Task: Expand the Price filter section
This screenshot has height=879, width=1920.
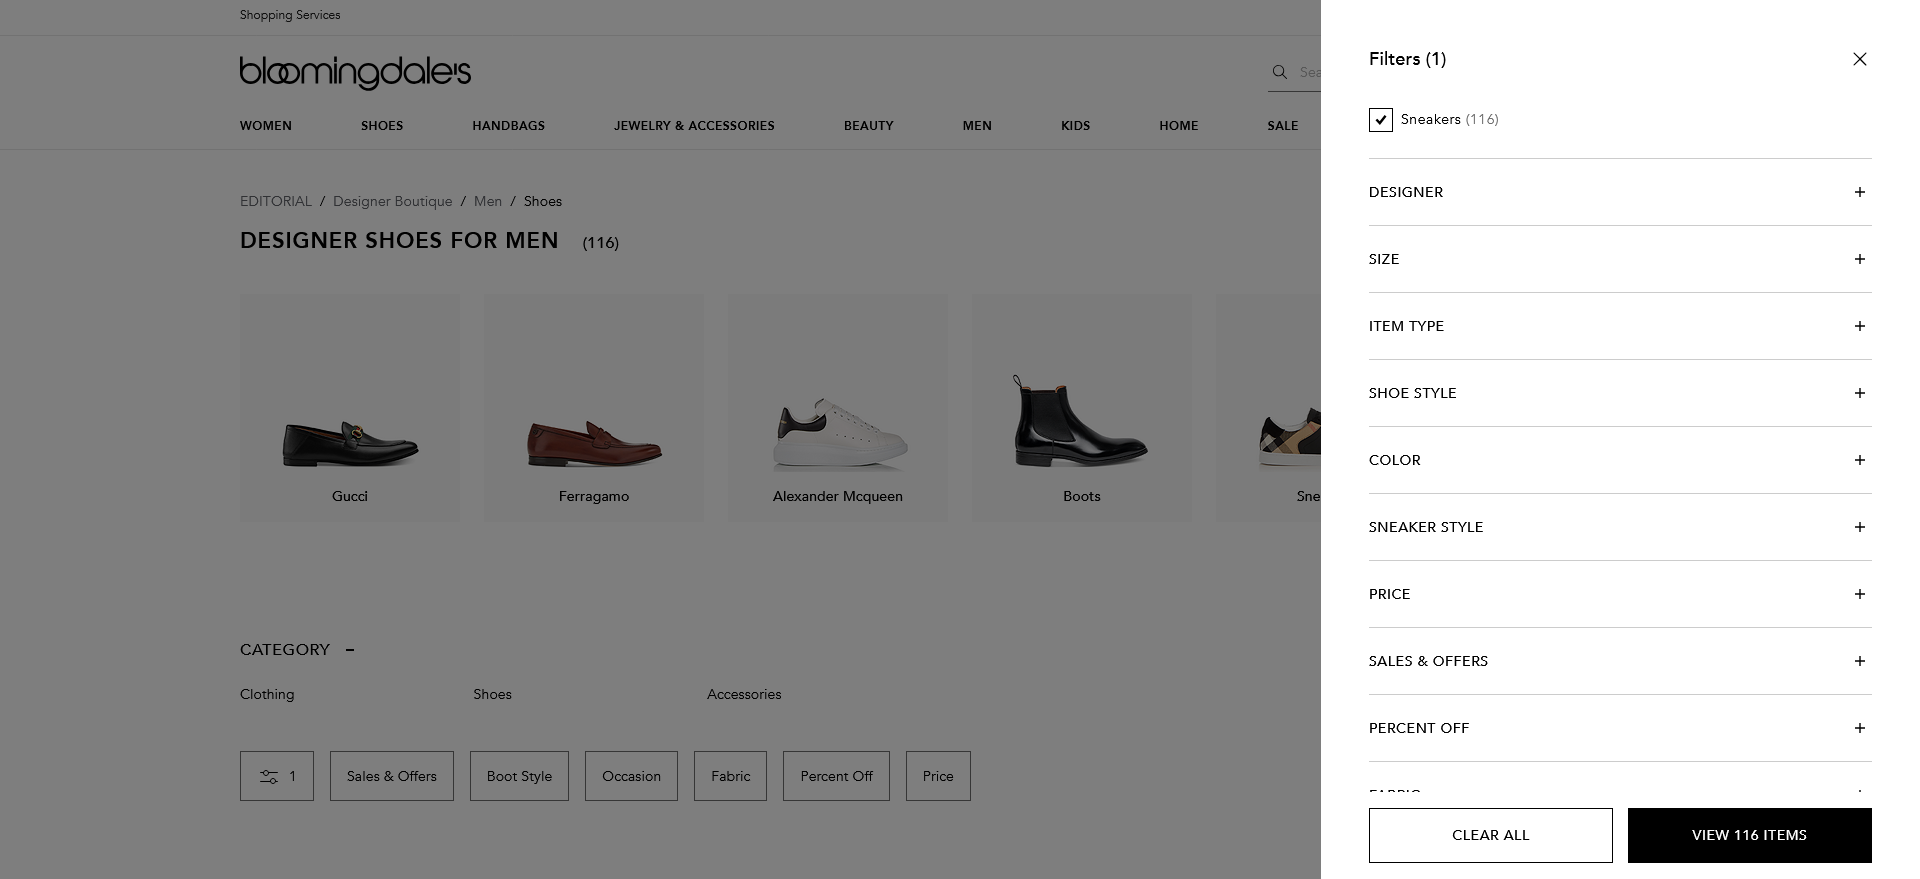Action: tap(1620, 594)
